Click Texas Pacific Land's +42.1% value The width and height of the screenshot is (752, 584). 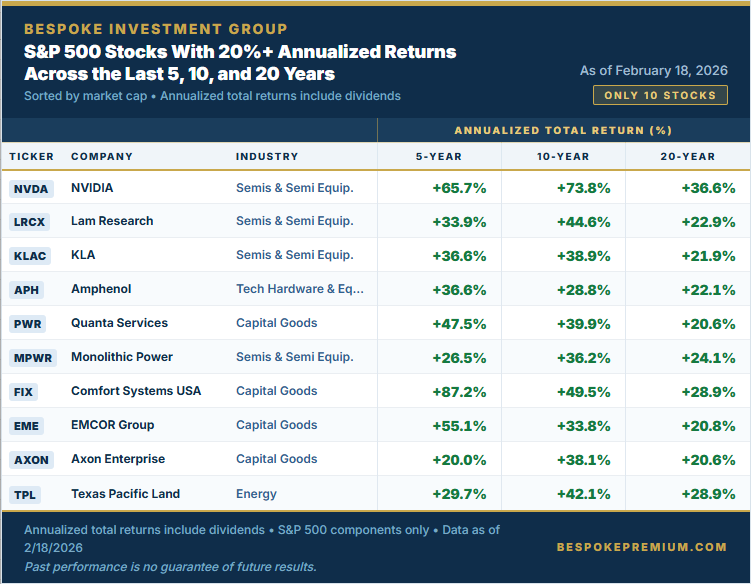coord(584,494)
